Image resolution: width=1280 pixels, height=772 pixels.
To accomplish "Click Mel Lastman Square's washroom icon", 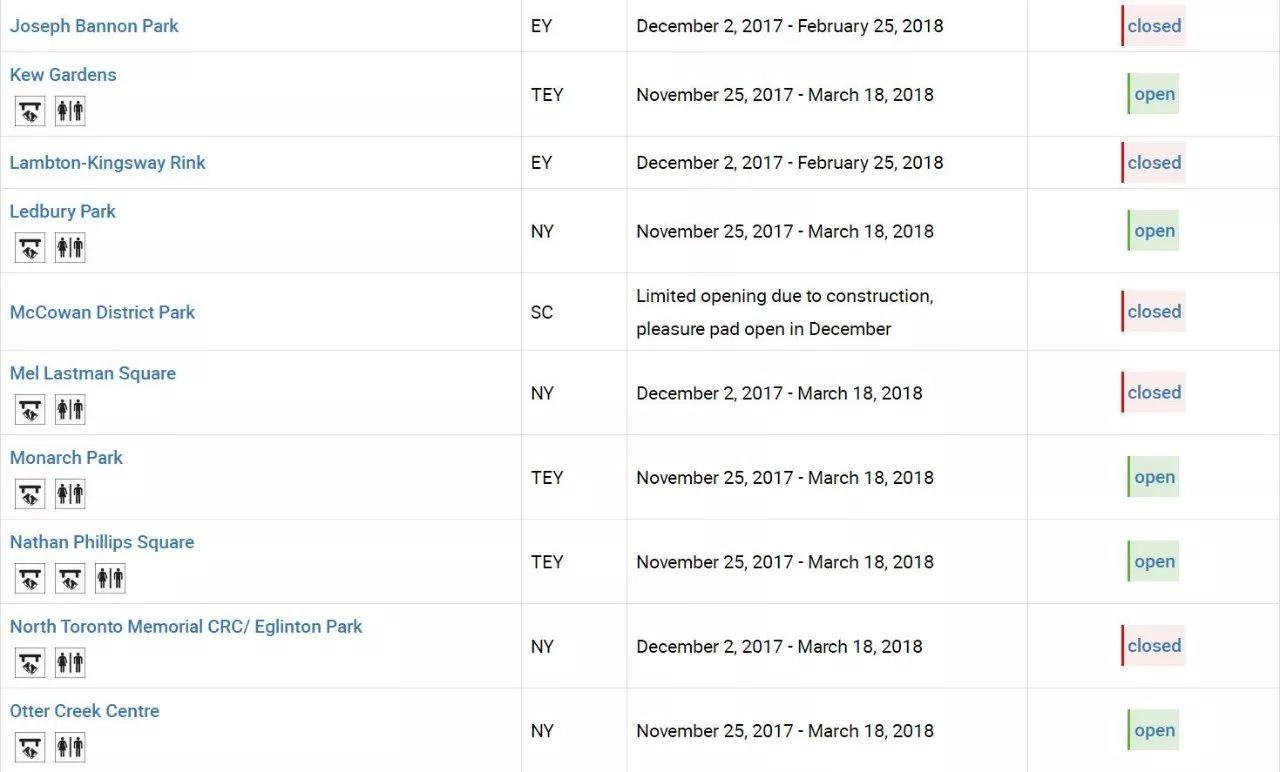I will point(70,410).
